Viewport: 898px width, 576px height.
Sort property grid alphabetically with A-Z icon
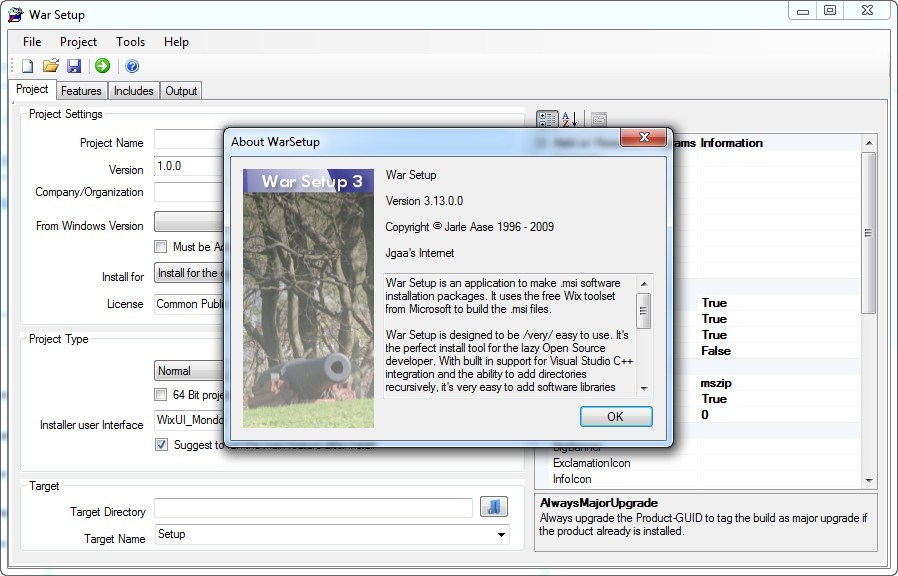[x=568, y=119]
